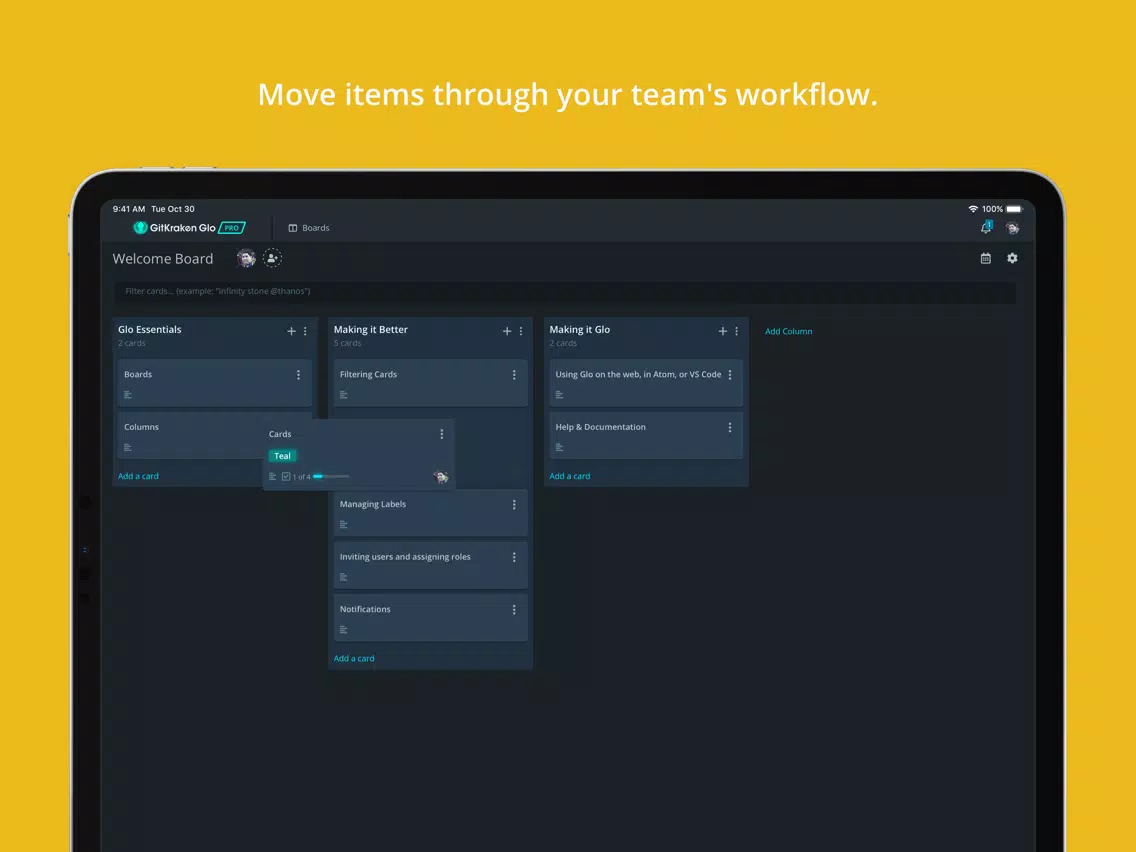Open options menu on Filtering Cards card
This screenshot has width=1136, height=852.
coord(514,375)
